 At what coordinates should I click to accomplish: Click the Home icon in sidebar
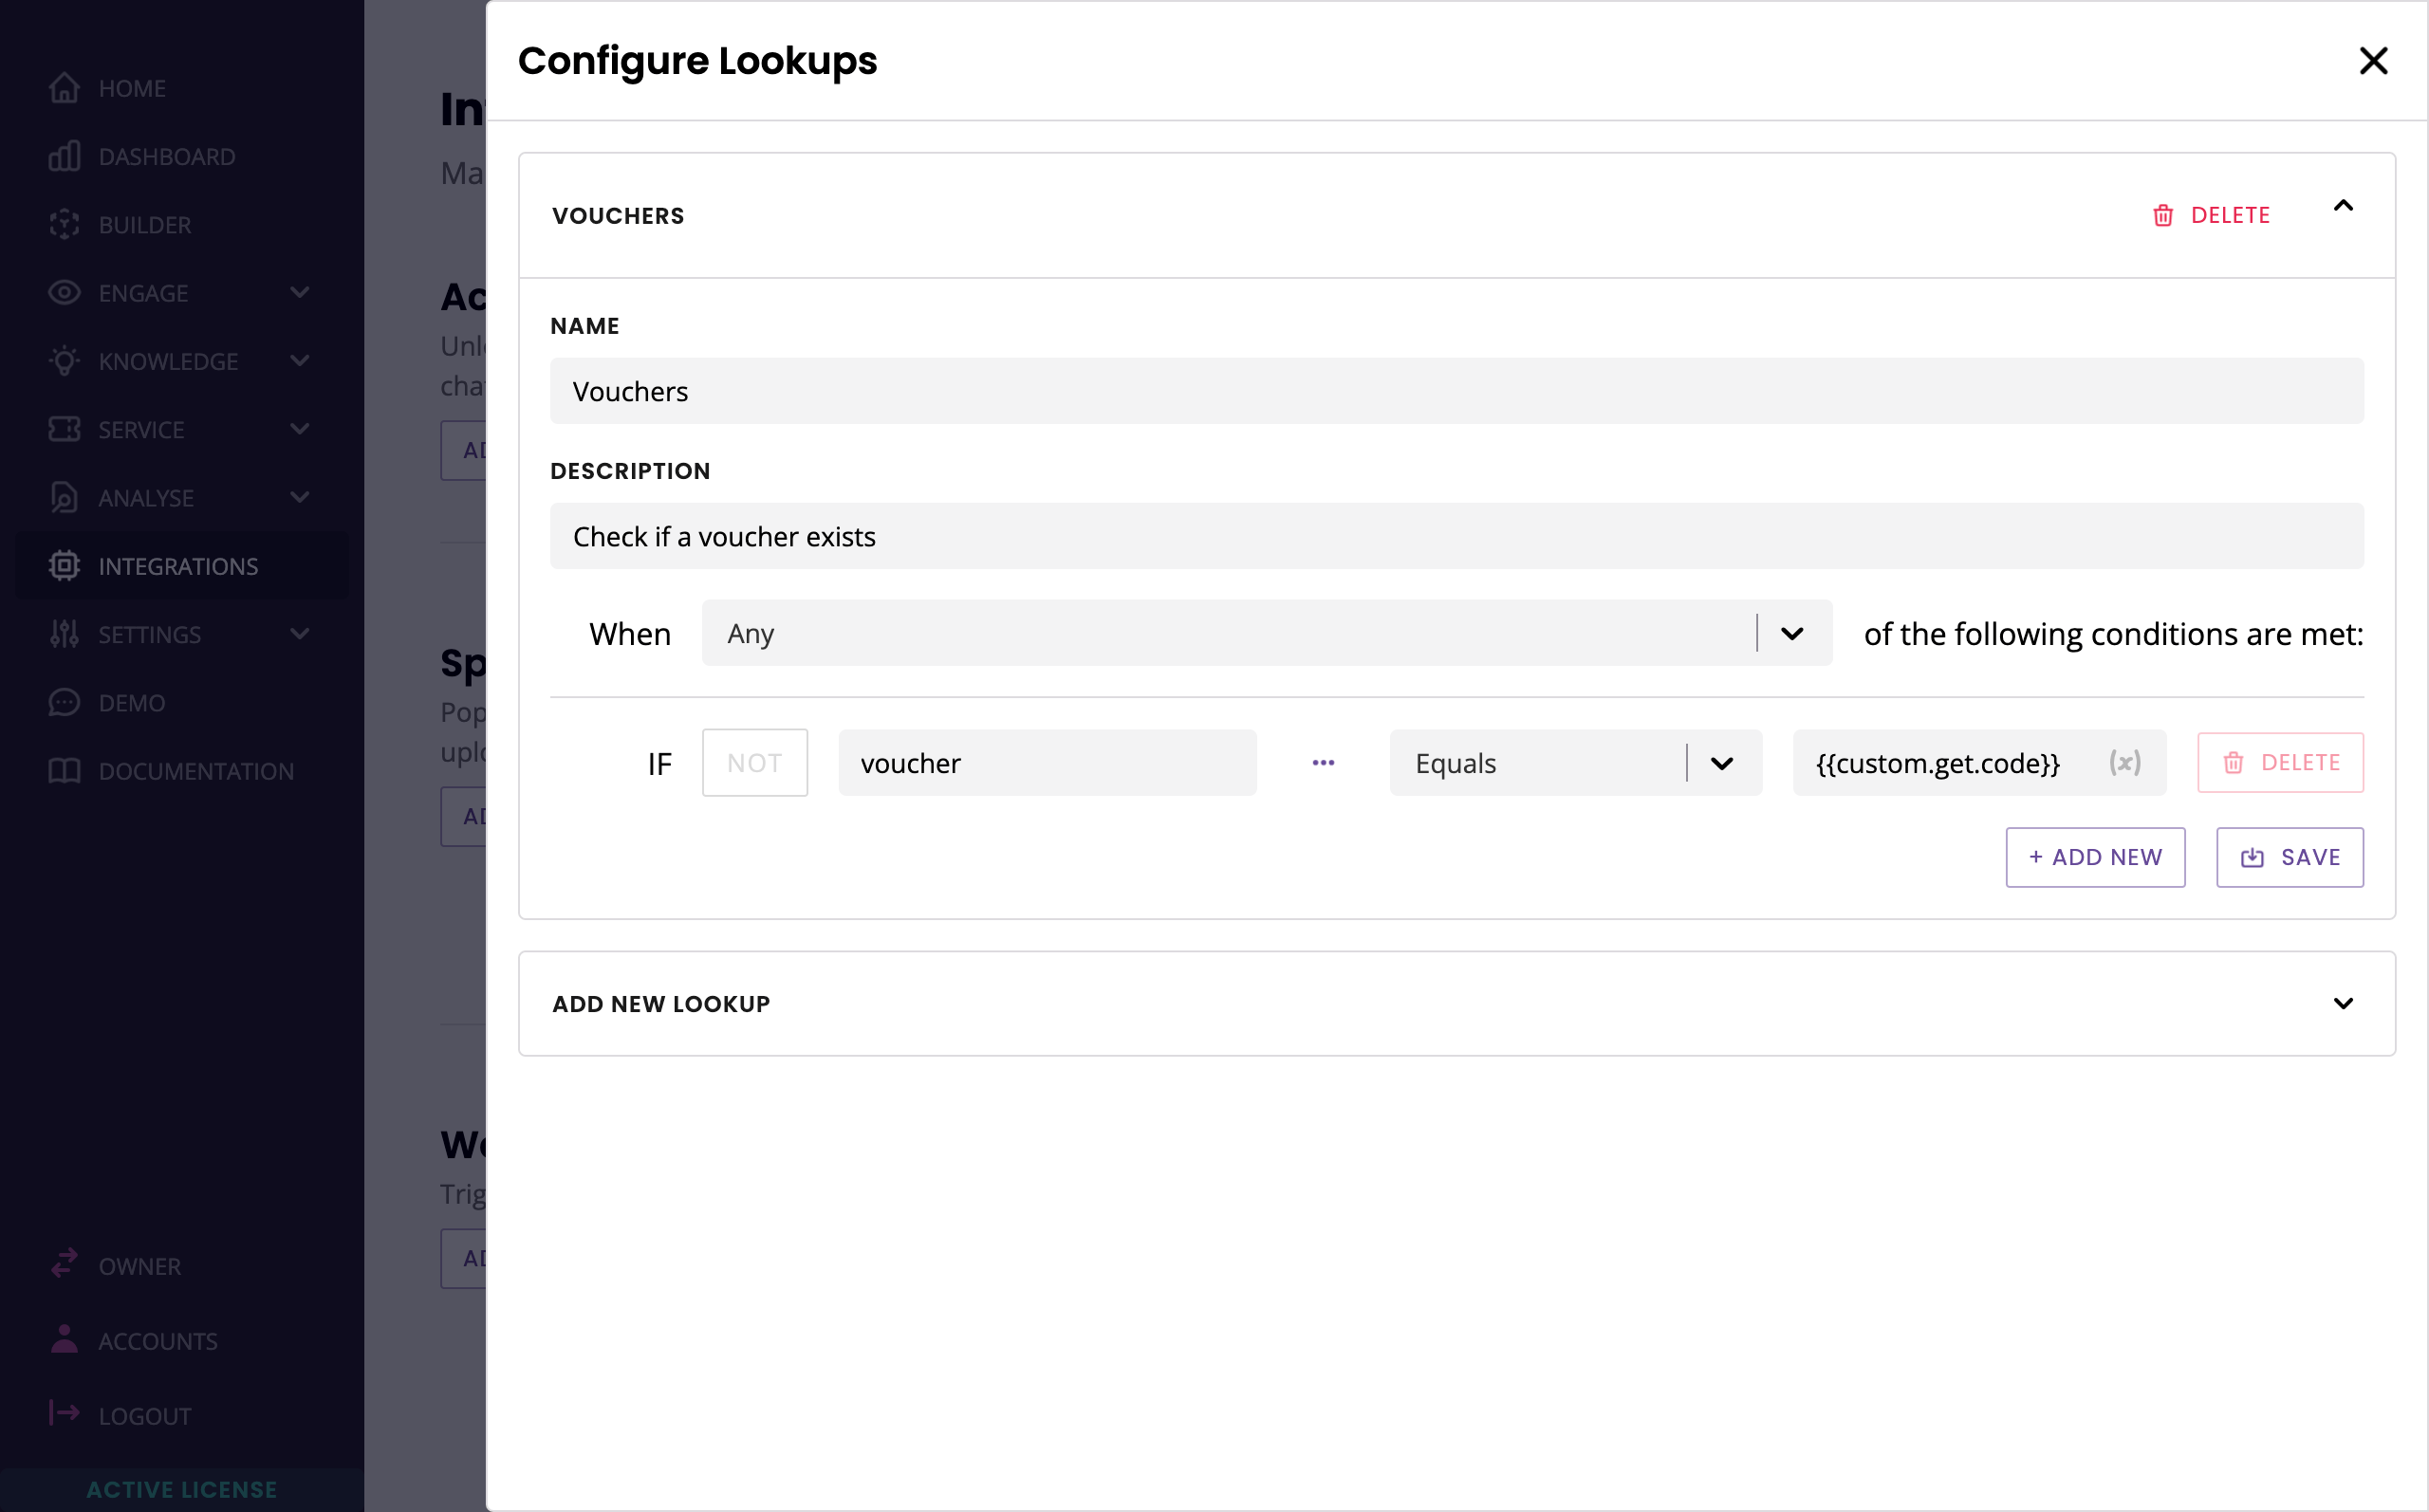click(64, 88)
